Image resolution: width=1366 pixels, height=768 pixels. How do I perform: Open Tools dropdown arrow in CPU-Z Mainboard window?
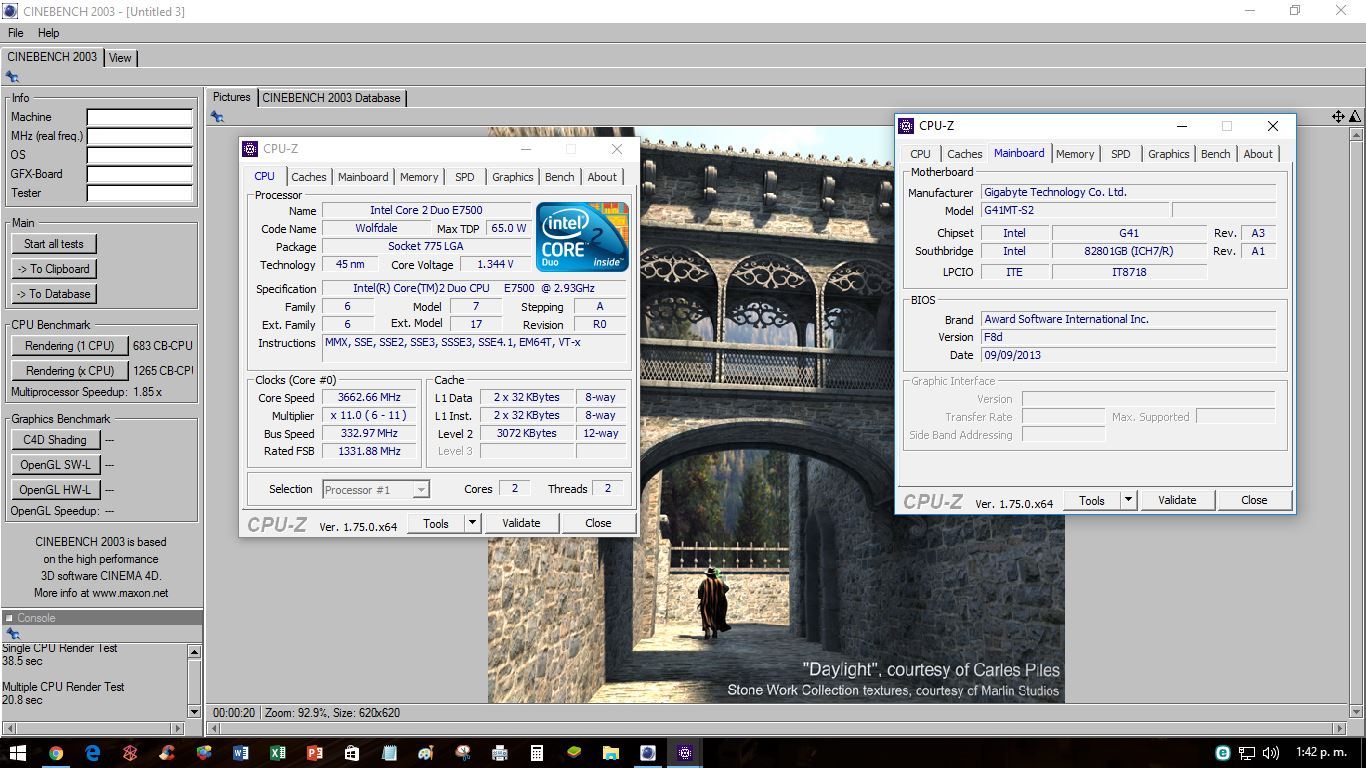pos(1128,500)
